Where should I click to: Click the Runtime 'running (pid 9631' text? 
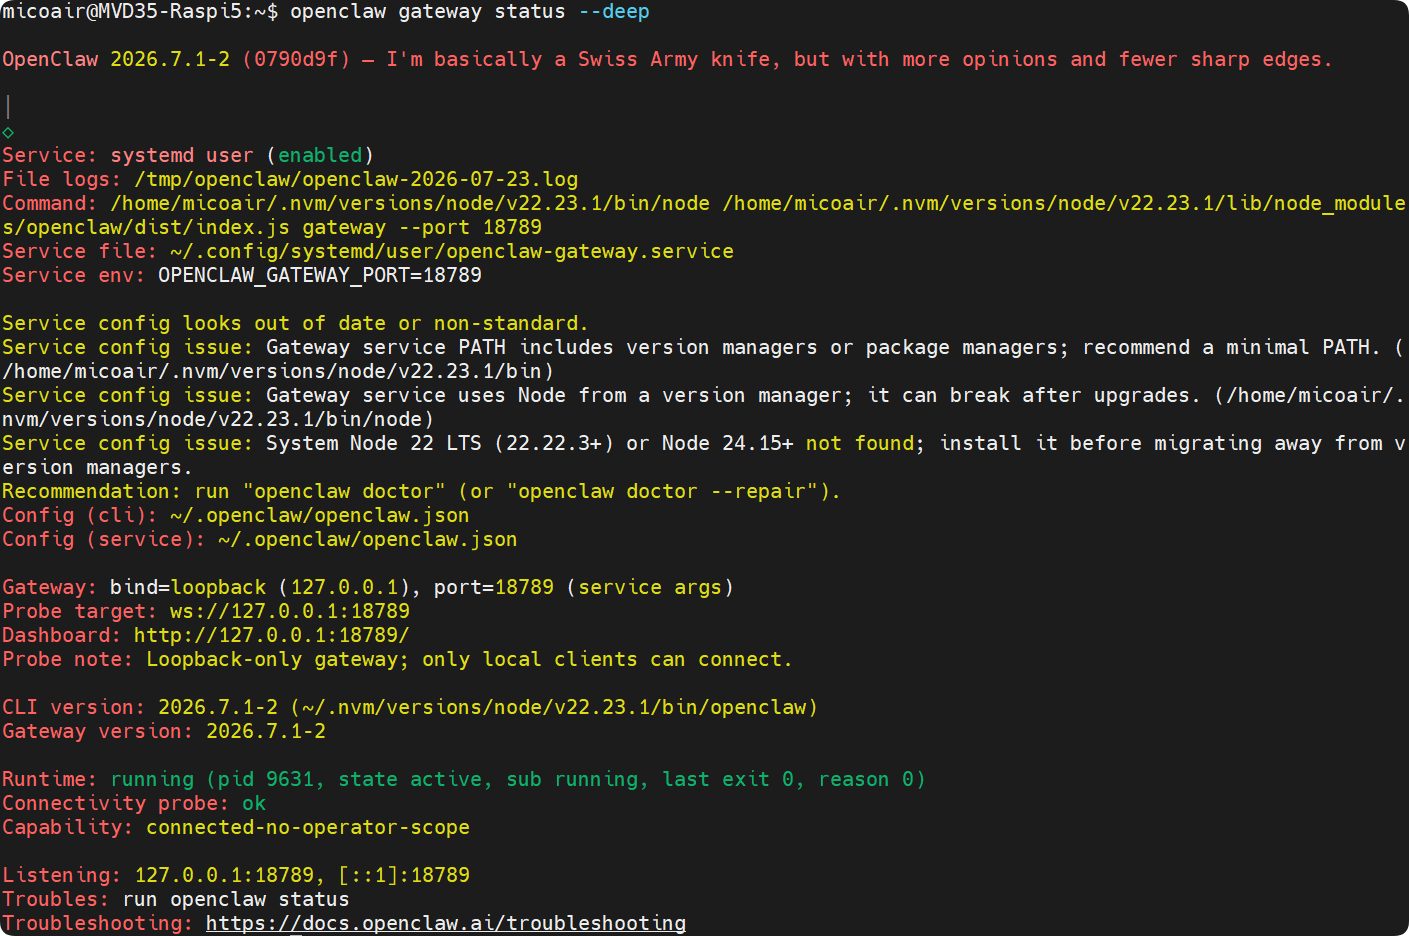(217, 779)
